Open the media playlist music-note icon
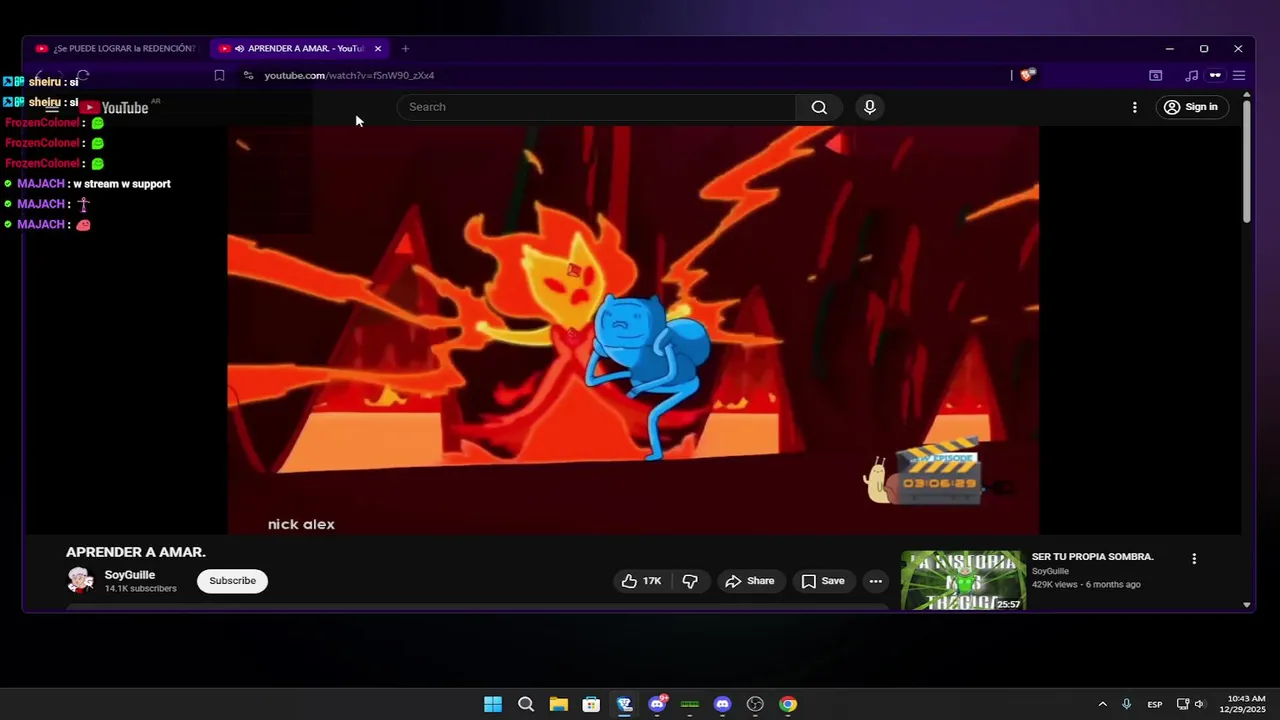The image size is (1280, 720). click(1191, 75)
